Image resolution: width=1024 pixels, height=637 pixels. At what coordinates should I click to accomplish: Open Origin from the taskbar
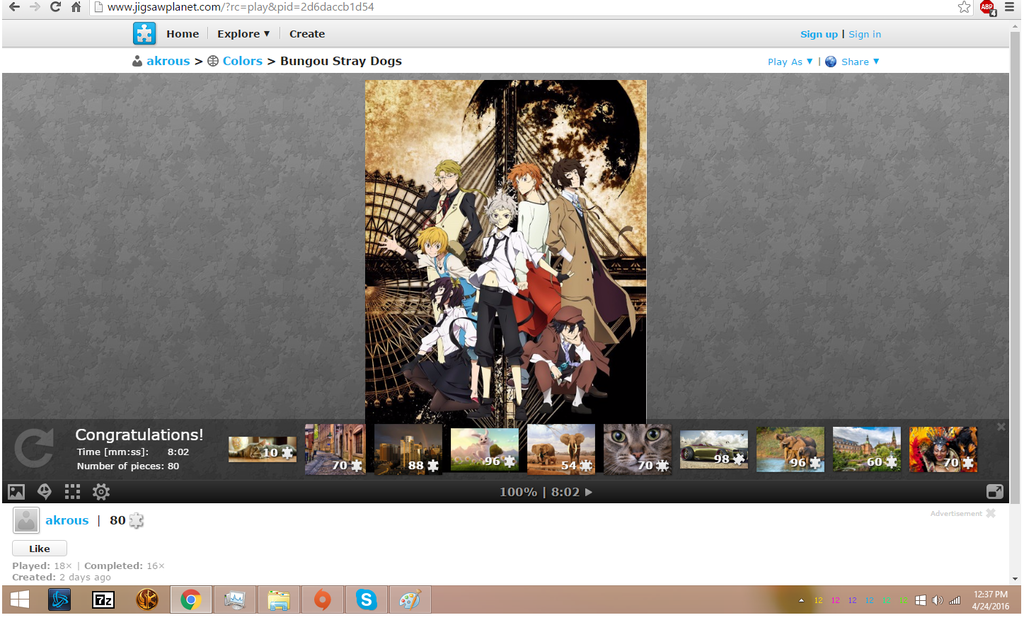click(322, 600)
